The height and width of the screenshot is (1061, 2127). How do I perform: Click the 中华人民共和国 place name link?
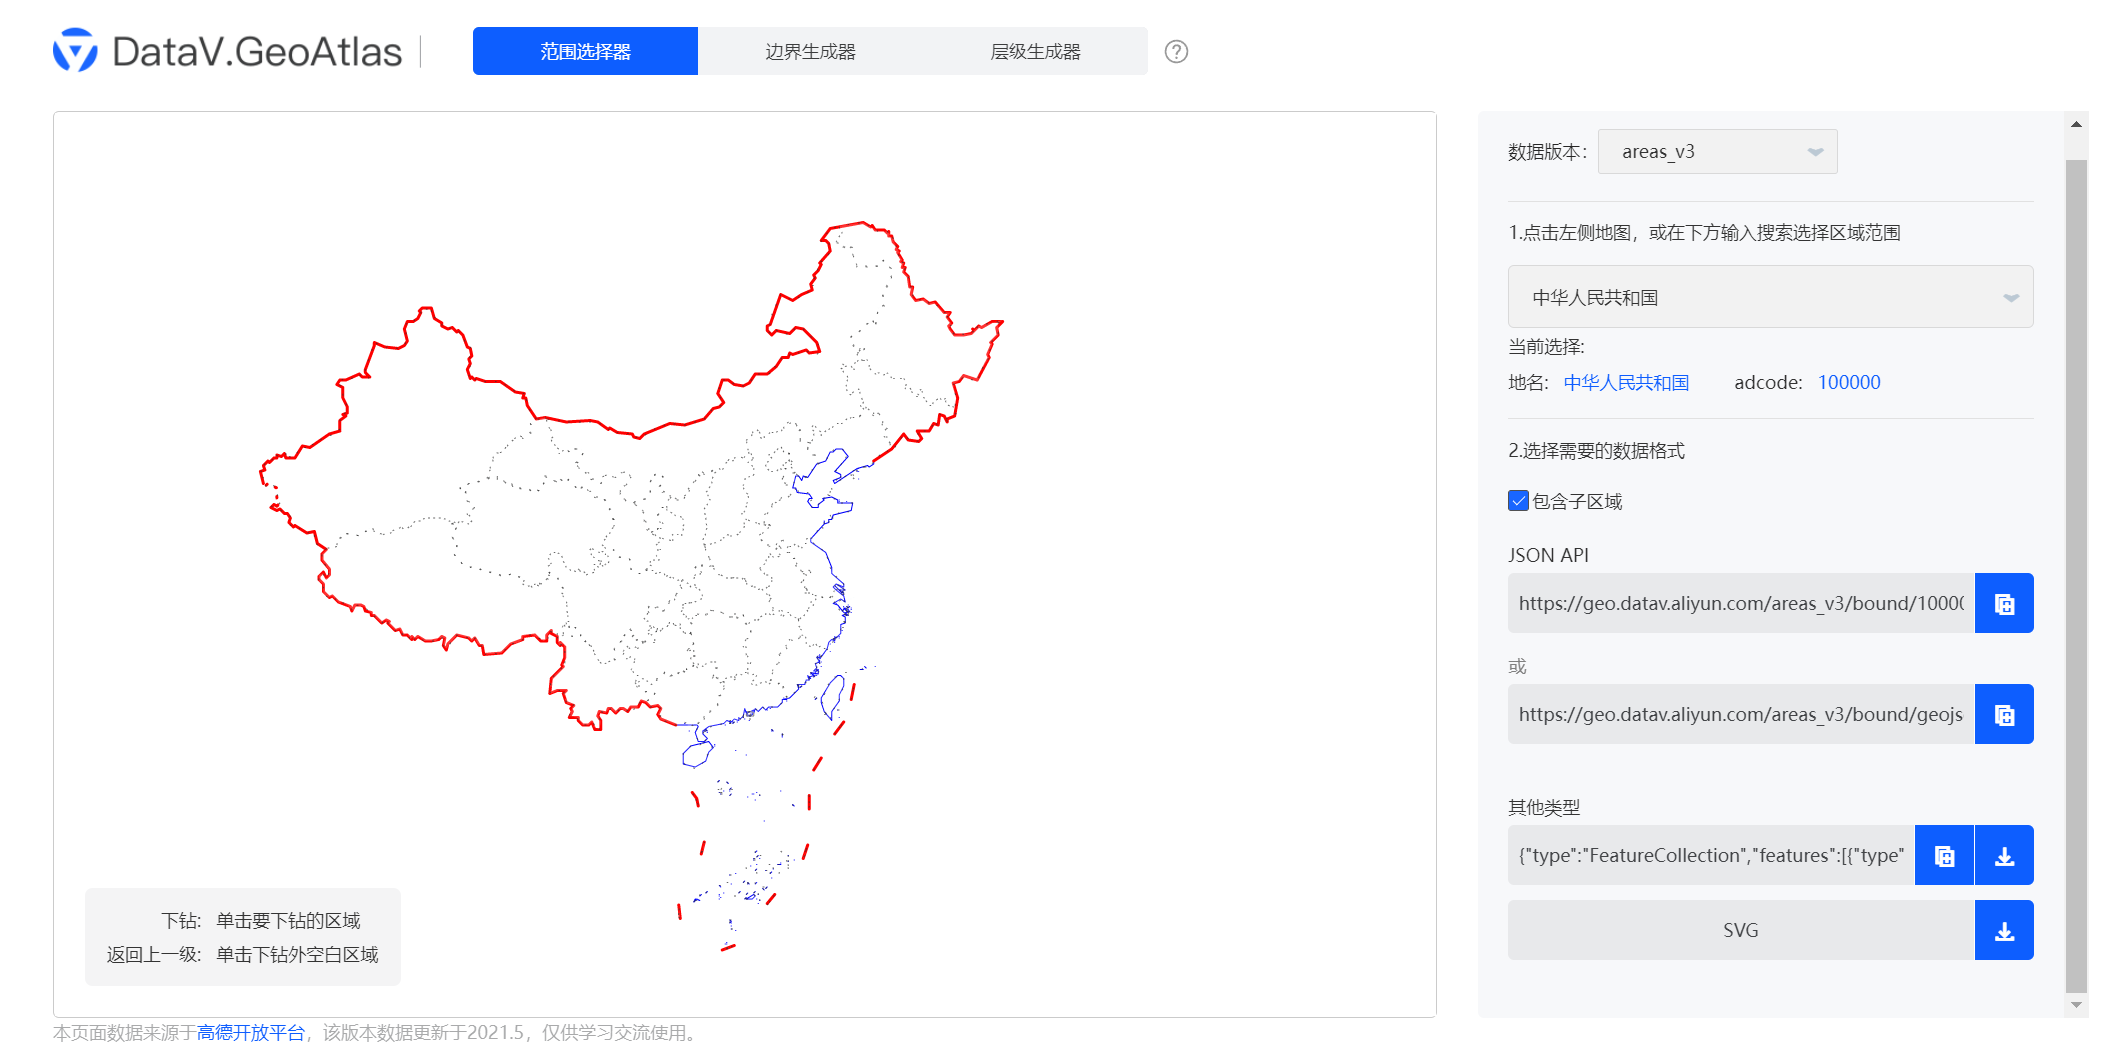click(1626, 382)
